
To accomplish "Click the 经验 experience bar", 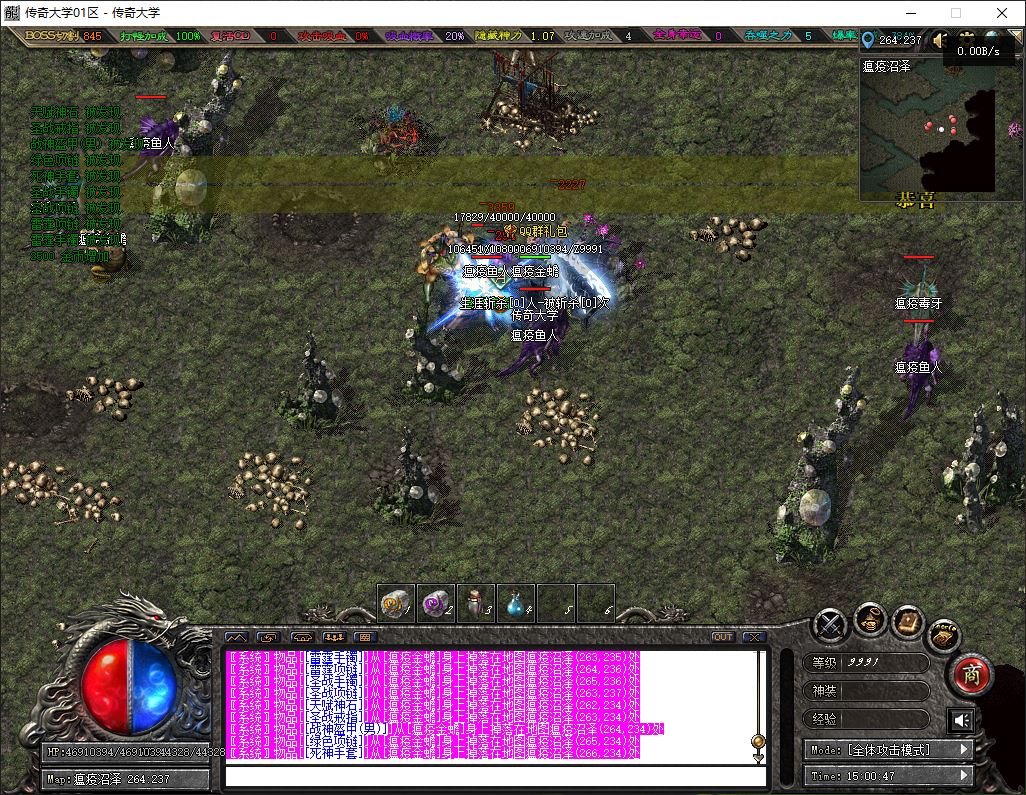I will [x=866, y=719].
